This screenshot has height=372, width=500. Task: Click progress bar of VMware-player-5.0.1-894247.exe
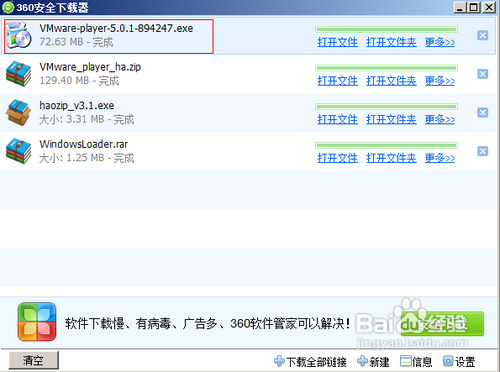[x=386, y=30]
